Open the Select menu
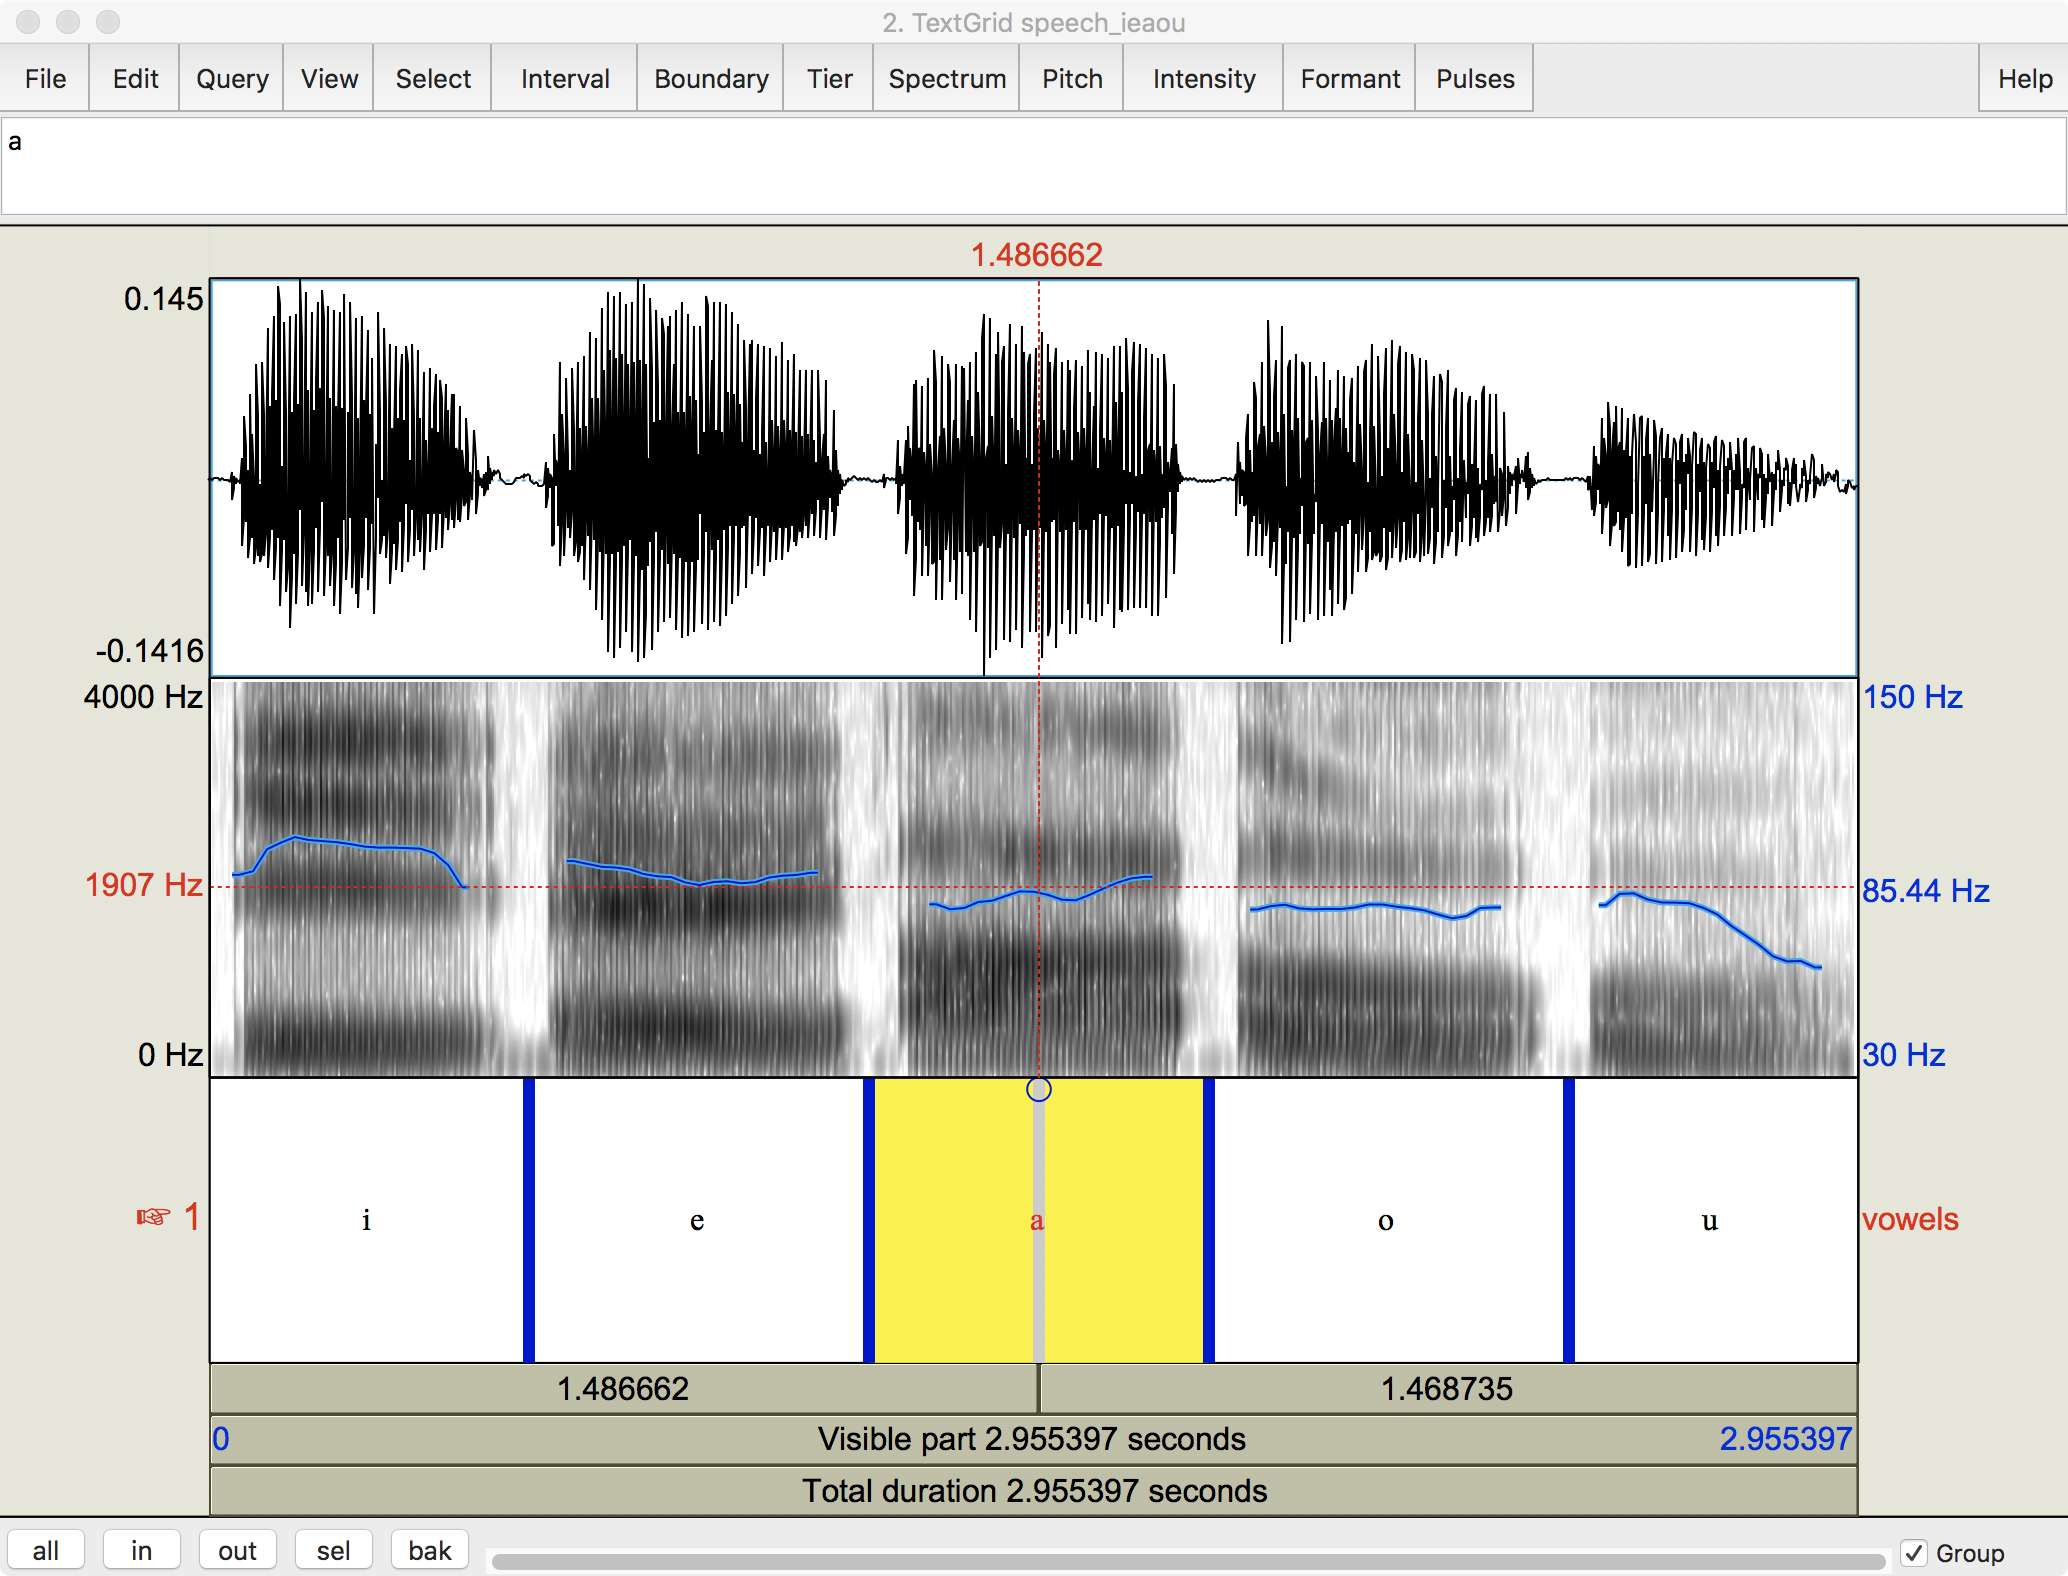 point(433,79)
